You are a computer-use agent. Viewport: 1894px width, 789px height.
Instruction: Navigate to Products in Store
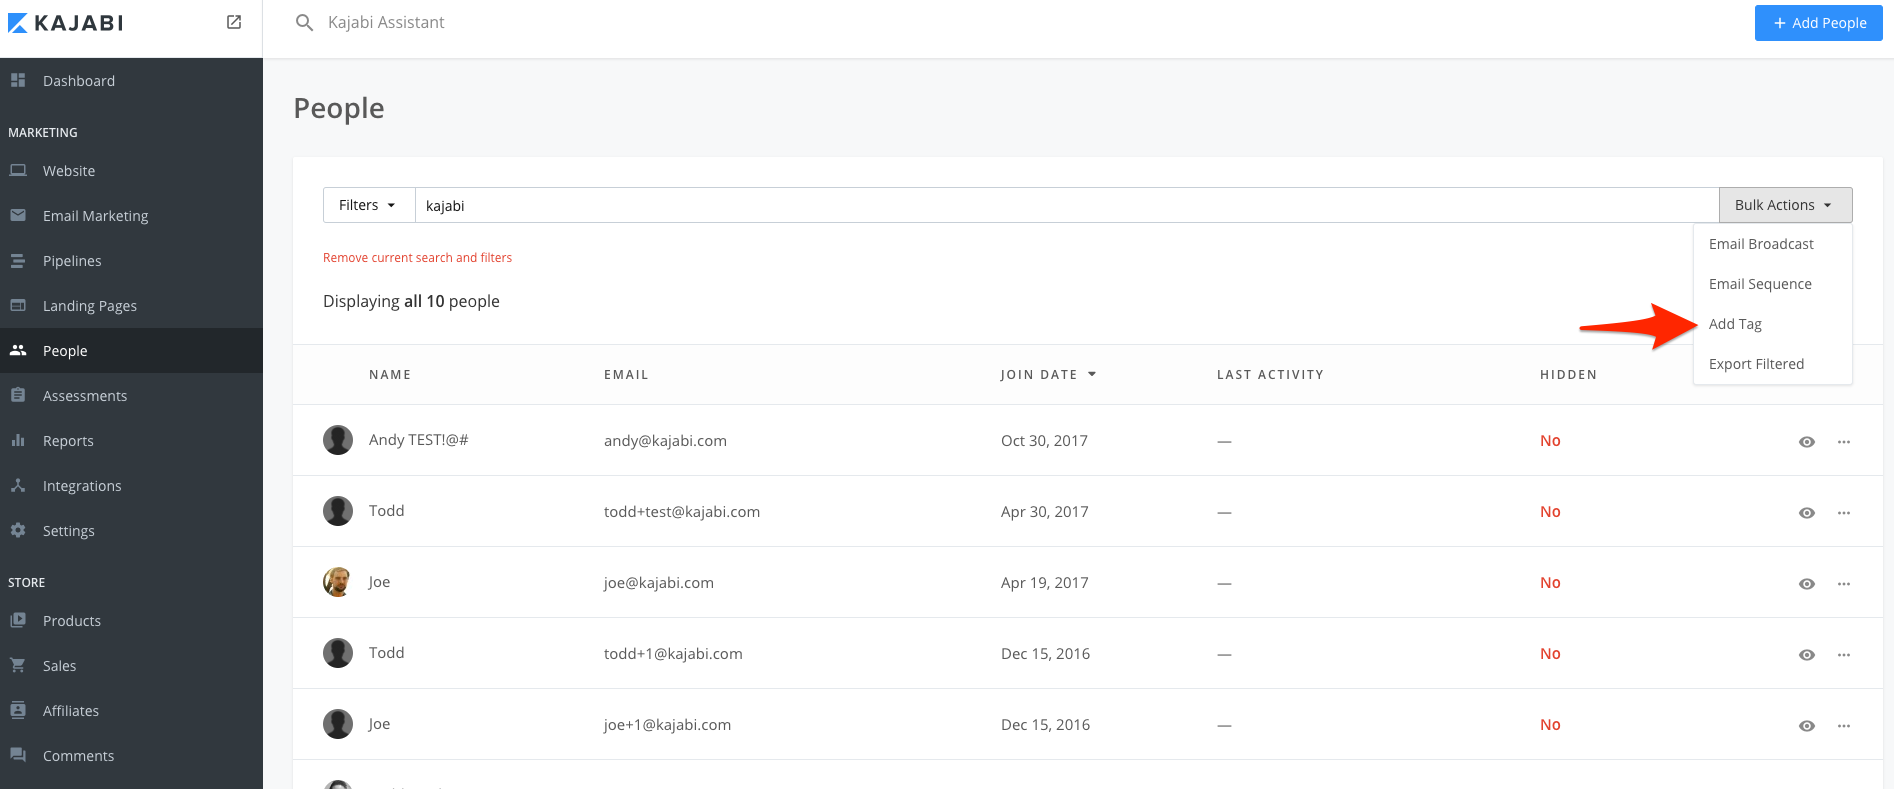72,621
